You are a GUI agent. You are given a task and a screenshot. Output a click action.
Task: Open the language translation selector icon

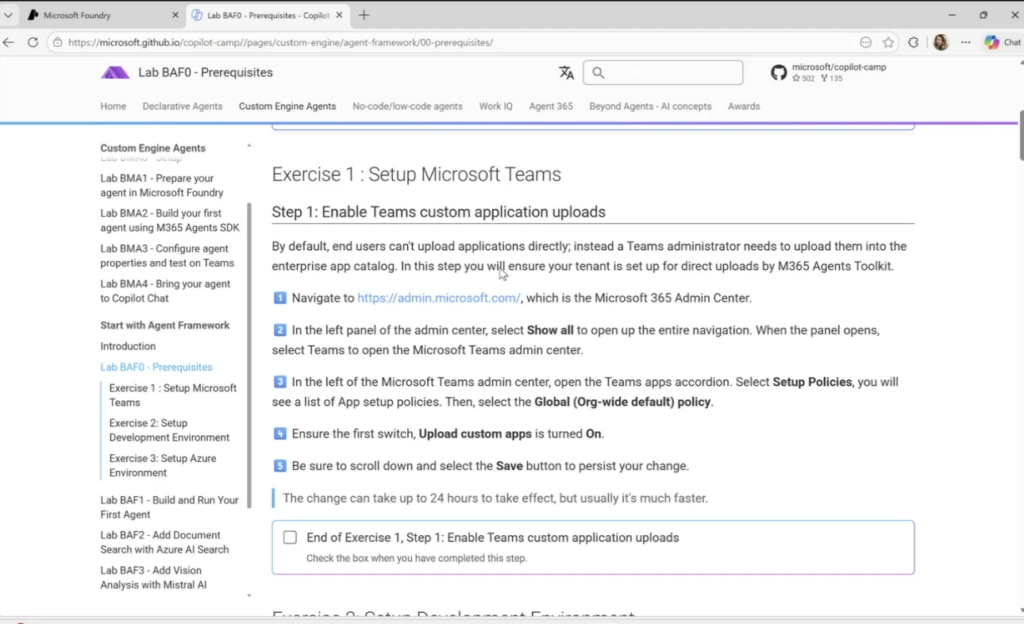coord(566,73)
